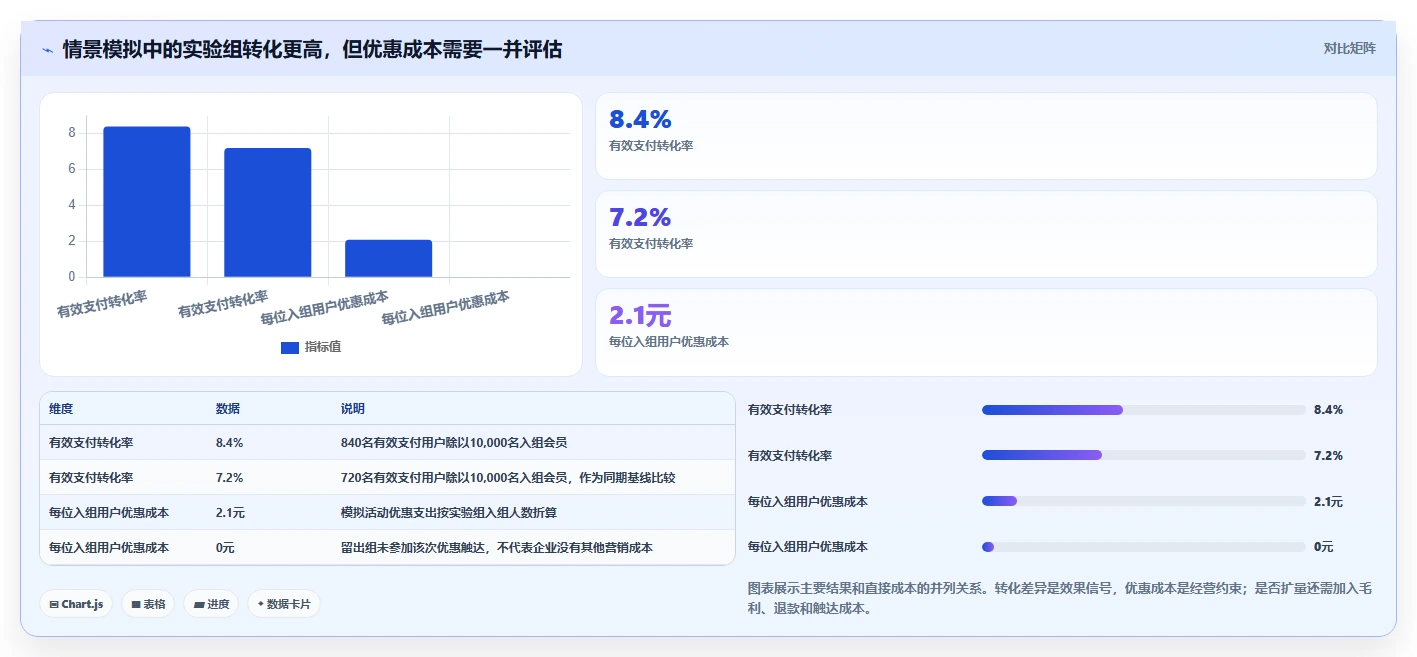Select the 2.1元 cell in the table
The image size is (1417, 657).
pyautogui.click(x=230, y=512)
